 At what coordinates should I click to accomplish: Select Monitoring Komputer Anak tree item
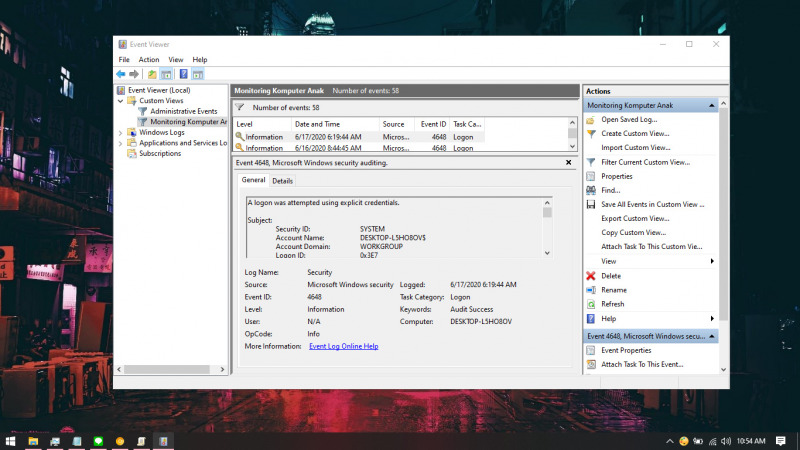point(188,122)
